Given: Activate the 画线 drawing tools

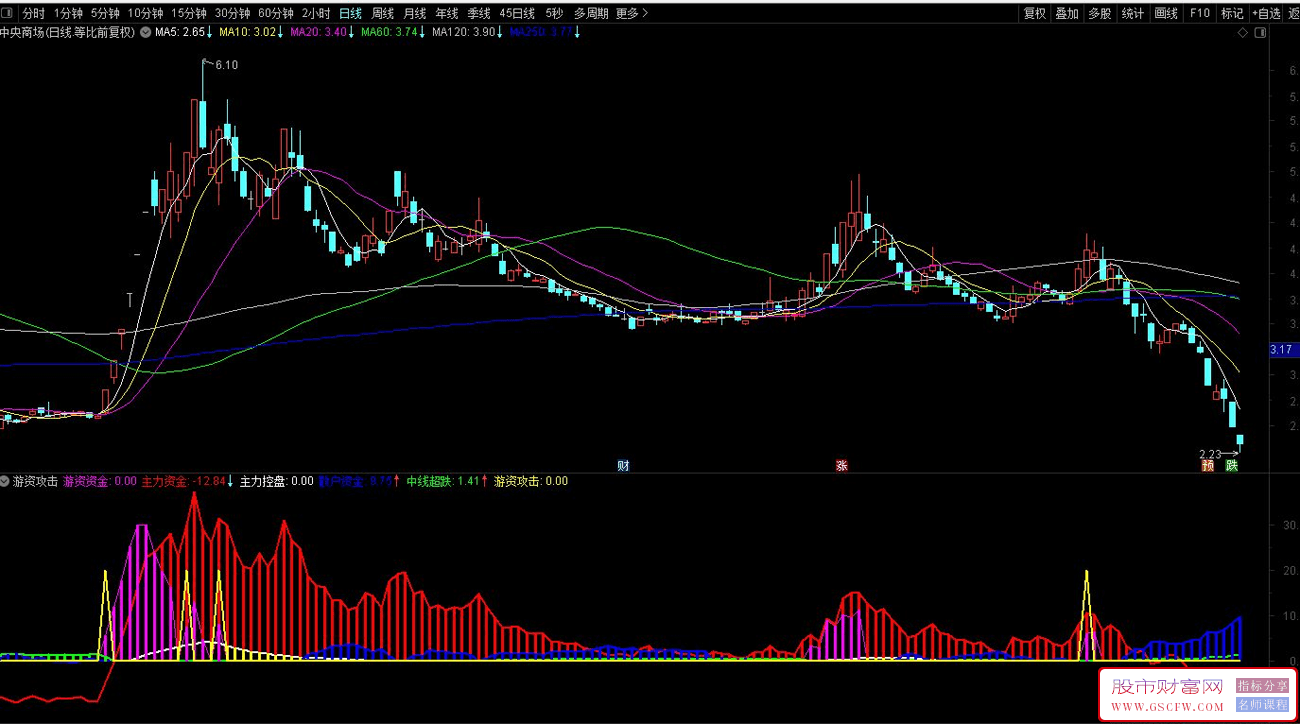Looking at the screenshot, I should [1166, 13].
